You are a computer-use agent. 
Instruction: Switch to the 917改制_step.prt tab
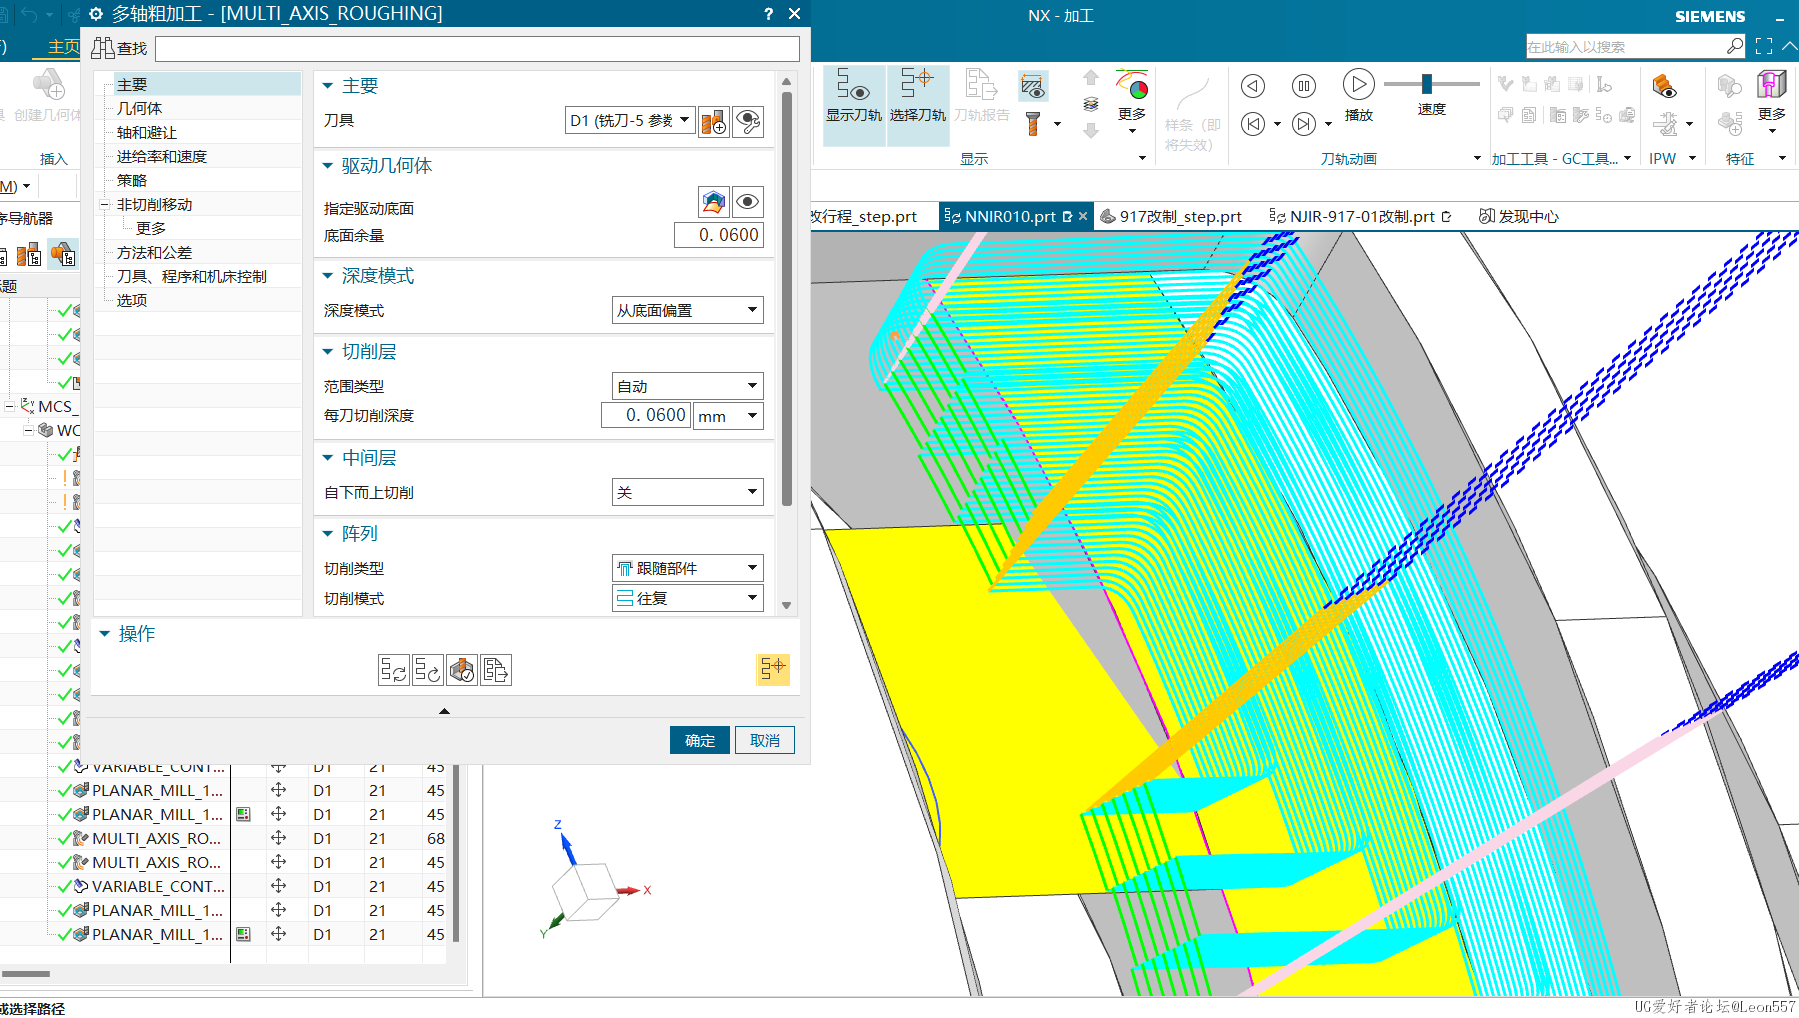coord(1171,216)
